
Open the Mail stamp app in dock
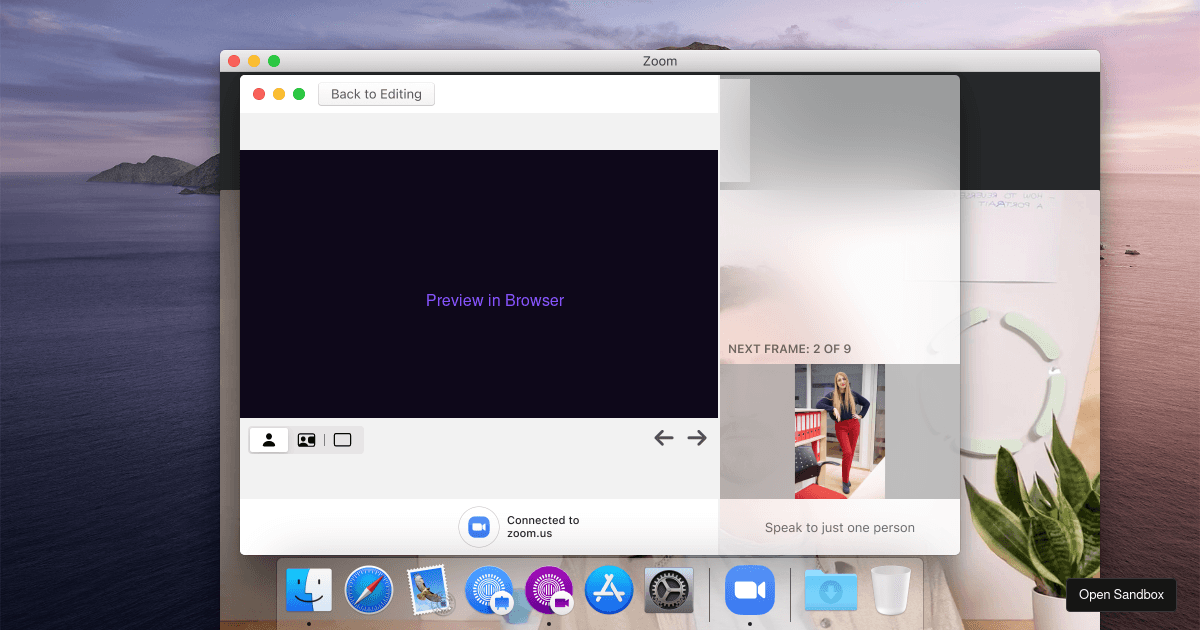[x=430, y=589]
